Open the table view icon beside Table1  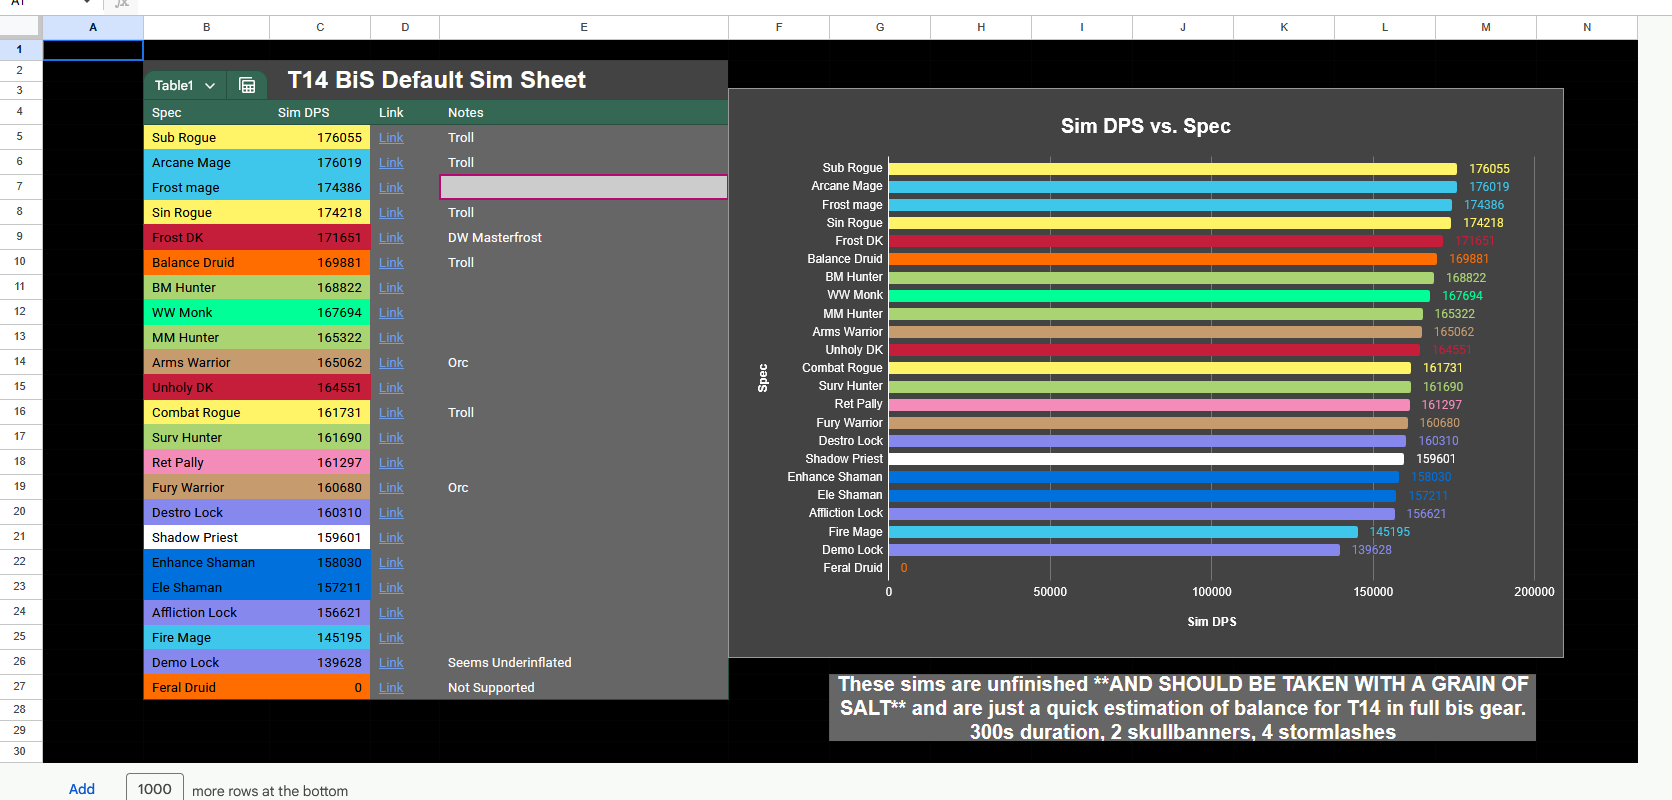pyautogui.click(x=247, y=86)
